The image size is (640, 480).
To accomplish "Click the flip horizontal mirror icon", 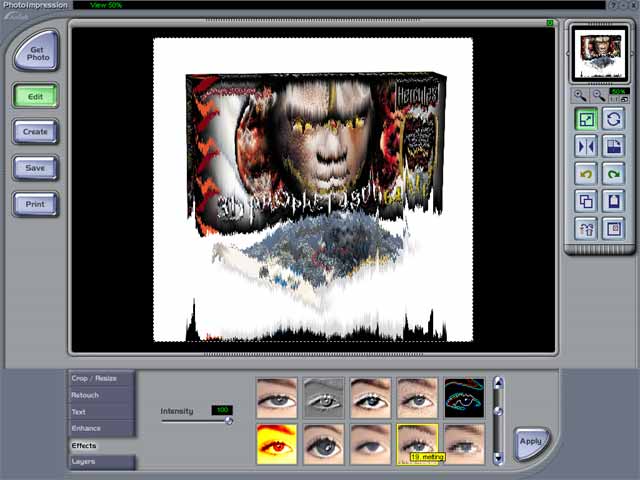I will [586, 146].
